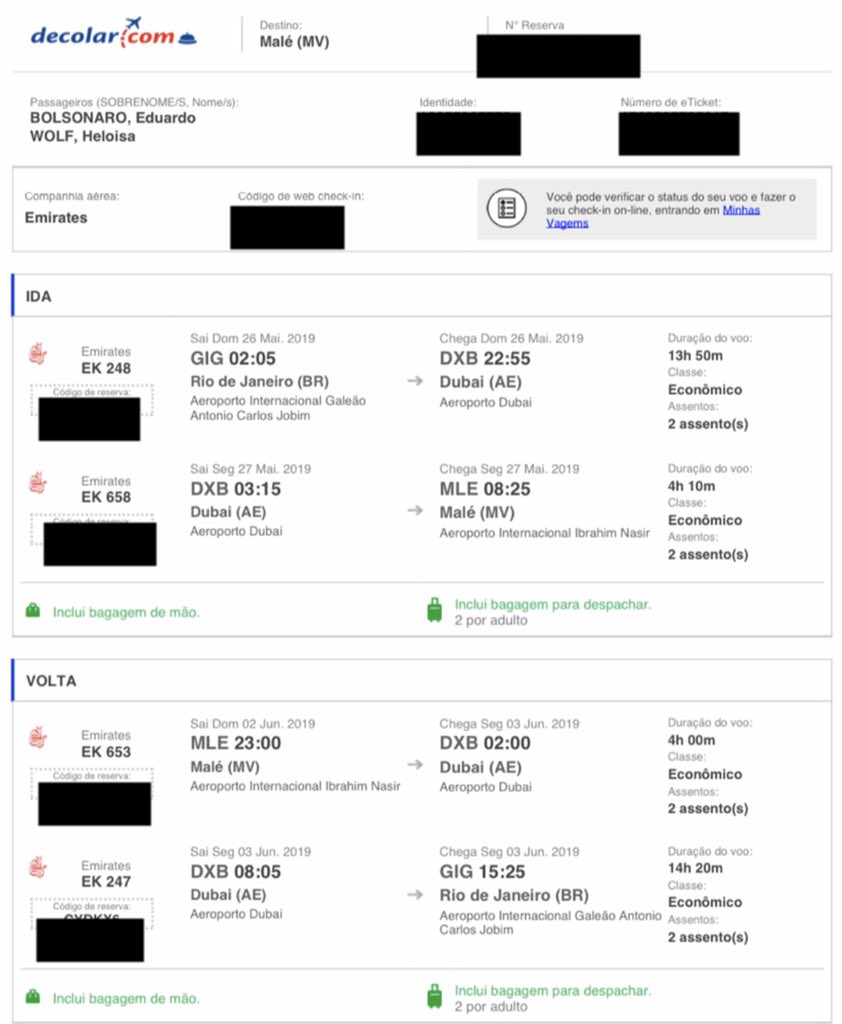Click 'Aeroporto Internacional Galeão Antonio Carlos Jobim' departure airport

coord(278,408)
